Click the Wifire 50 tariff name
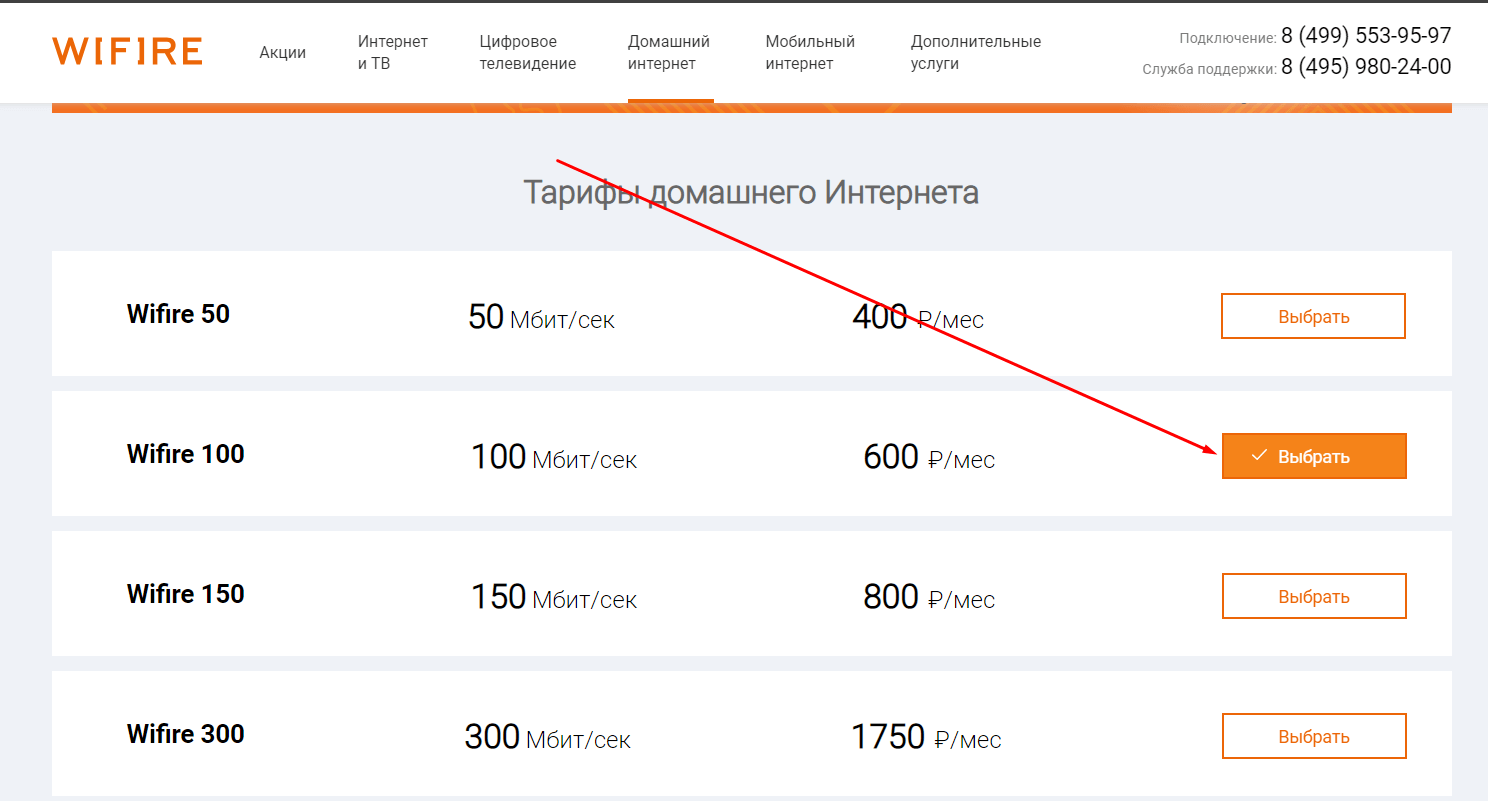This screenshot has width=1488, height=801. (178, 314)
